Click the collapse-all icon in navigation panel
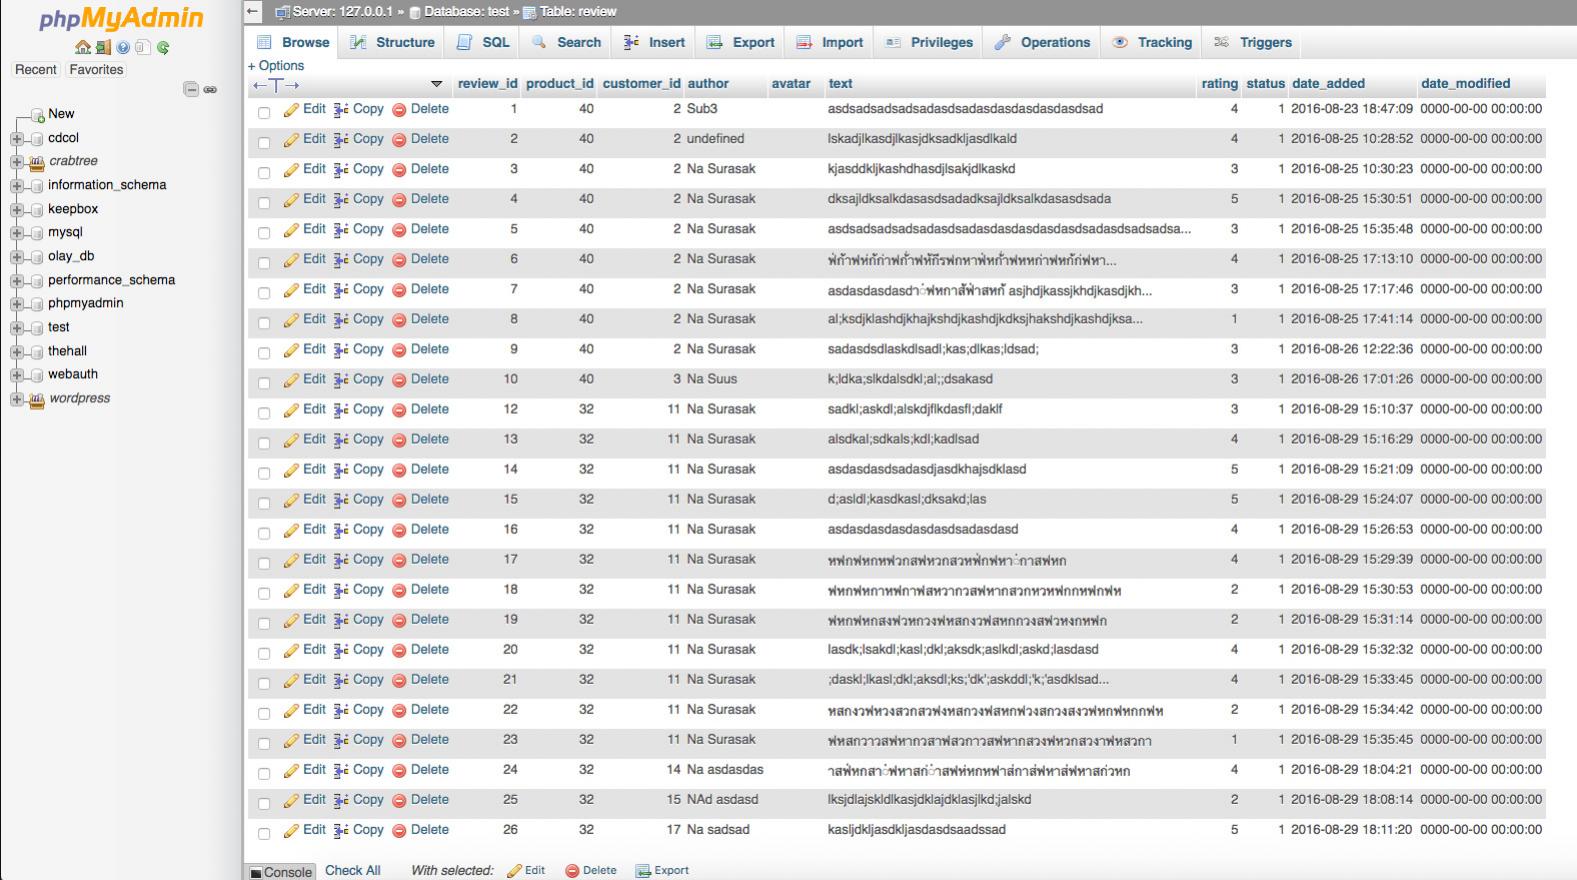1577x880 pixels. [x=191, y=90]
